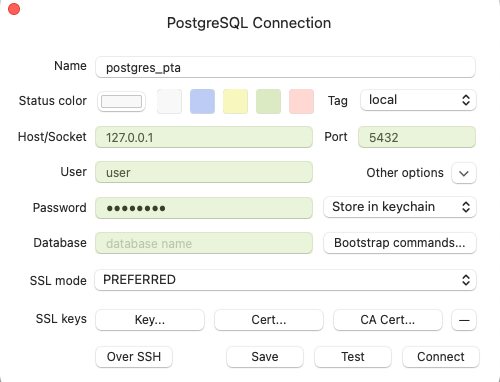Select the blue status color swatch
This screenshot has height=382, width=500.
click(x=202, y=101)
